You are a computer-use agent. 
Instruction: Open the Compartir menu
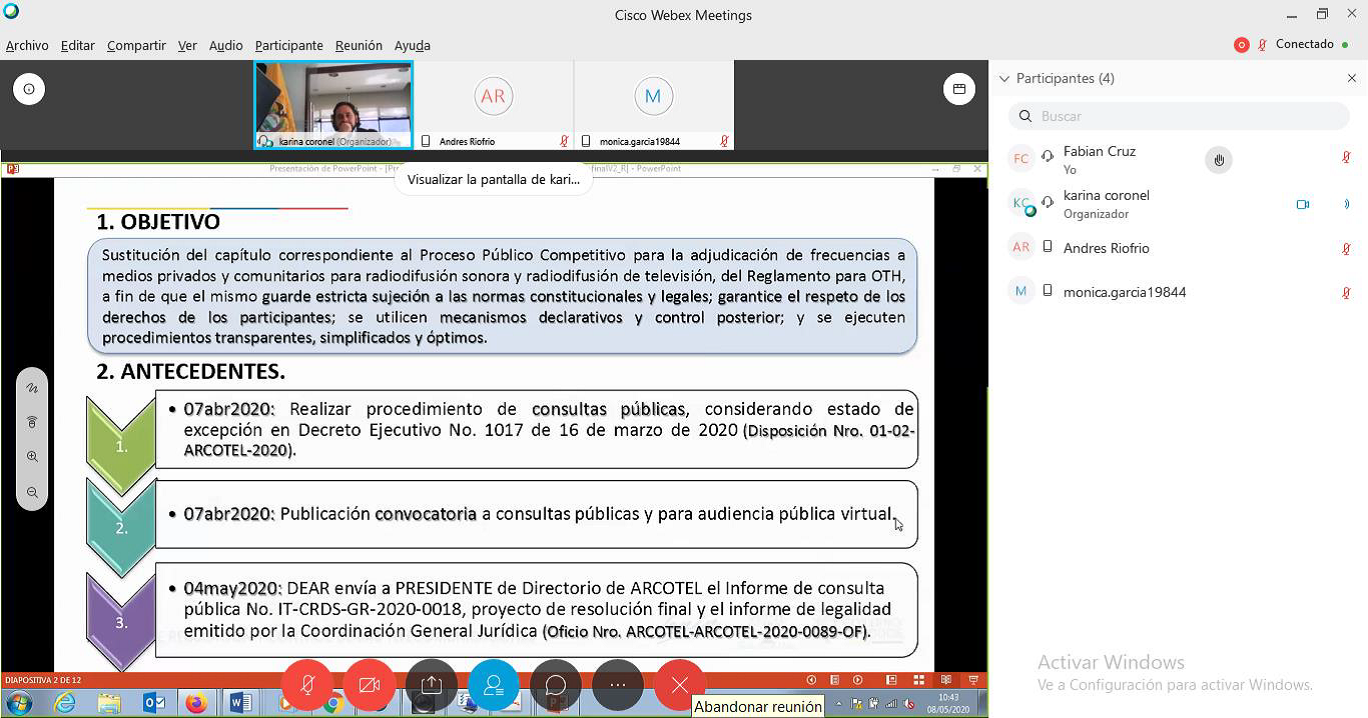136,46
